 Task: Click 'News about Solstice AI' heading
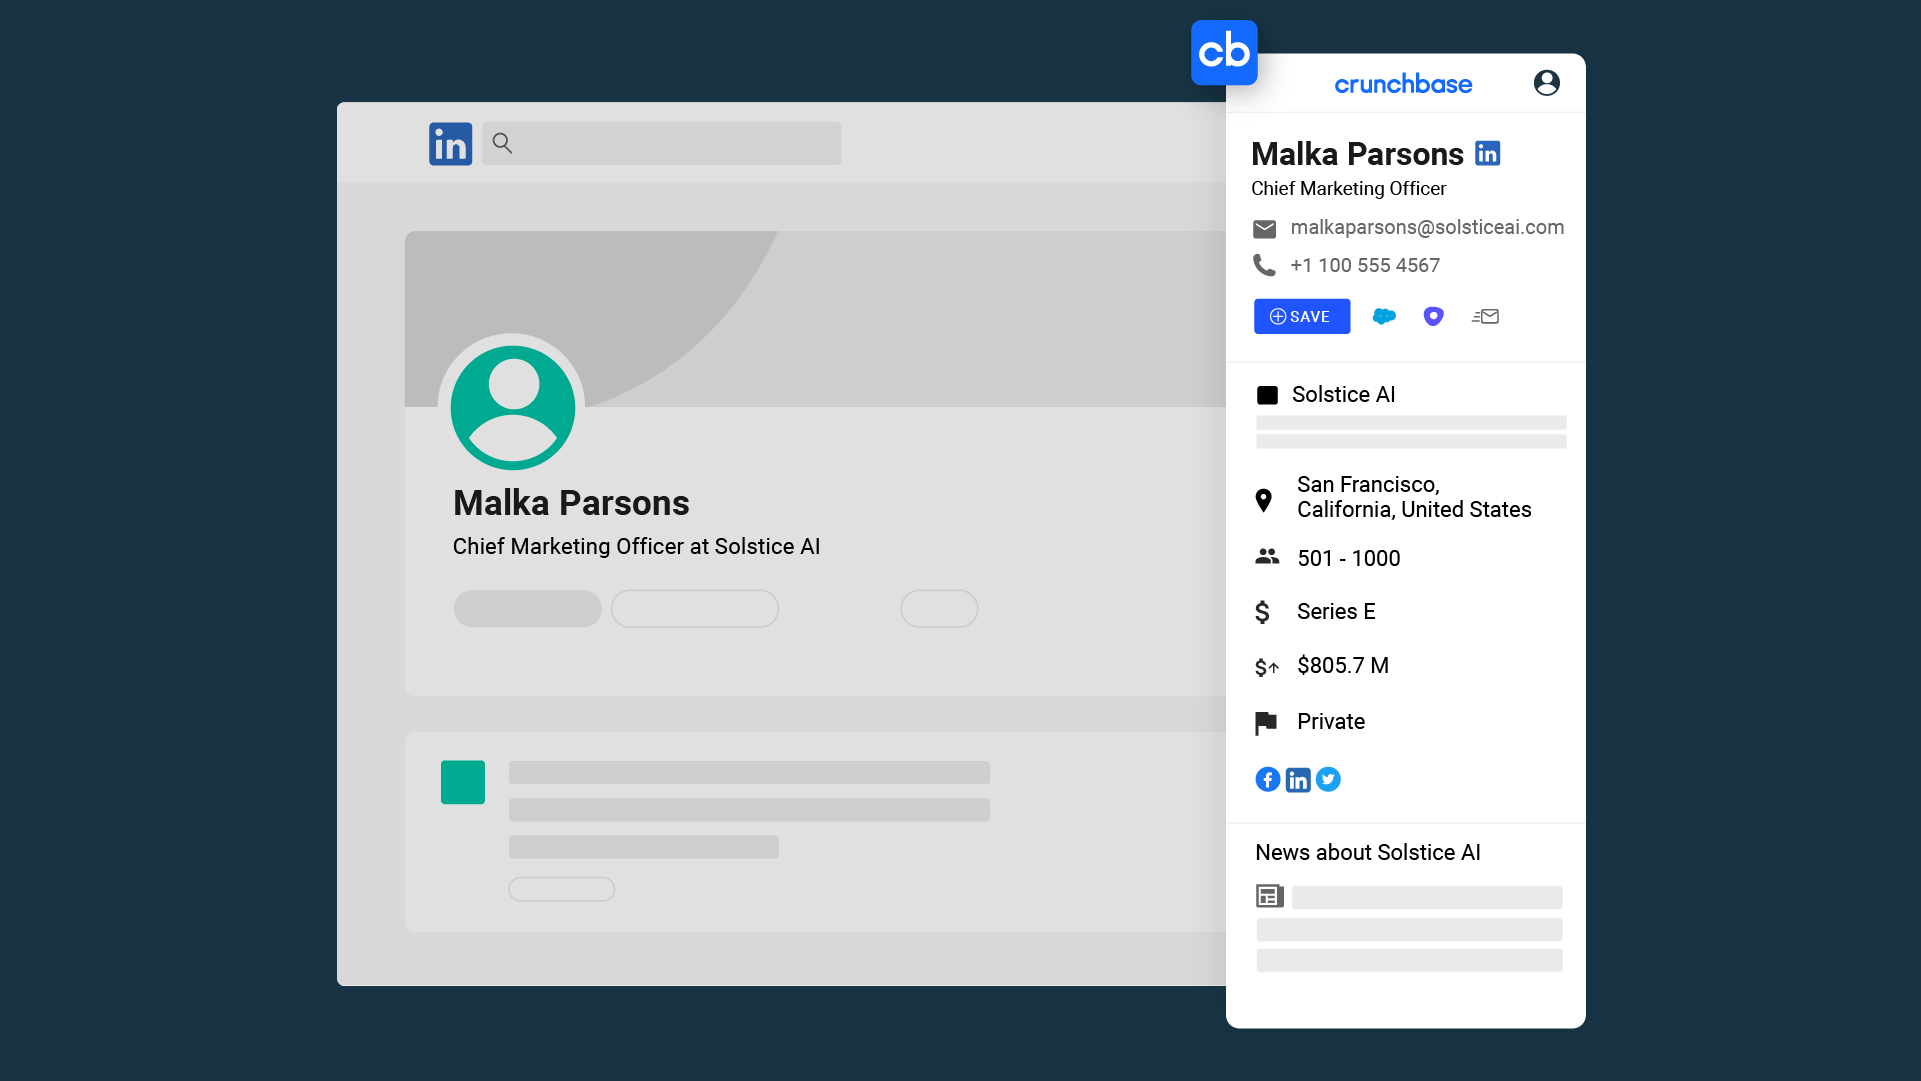tap(1368, 852)
